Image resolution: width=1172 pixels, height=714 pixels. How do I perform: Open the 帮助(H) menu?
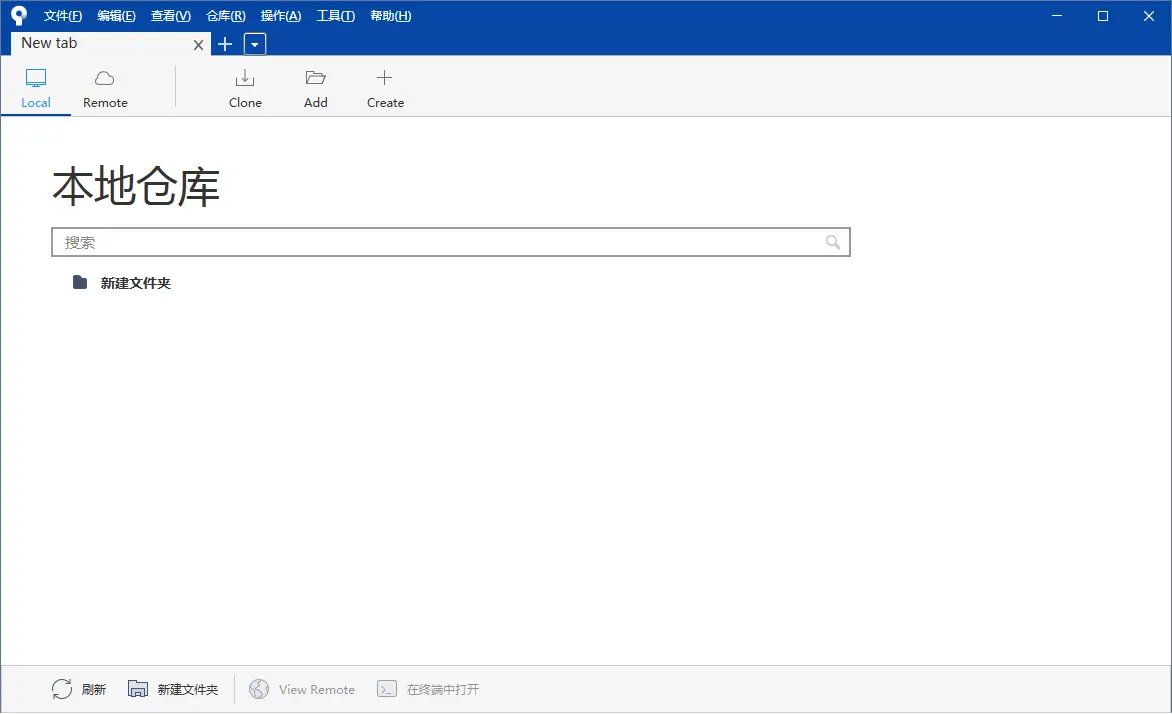click(391, 16)
